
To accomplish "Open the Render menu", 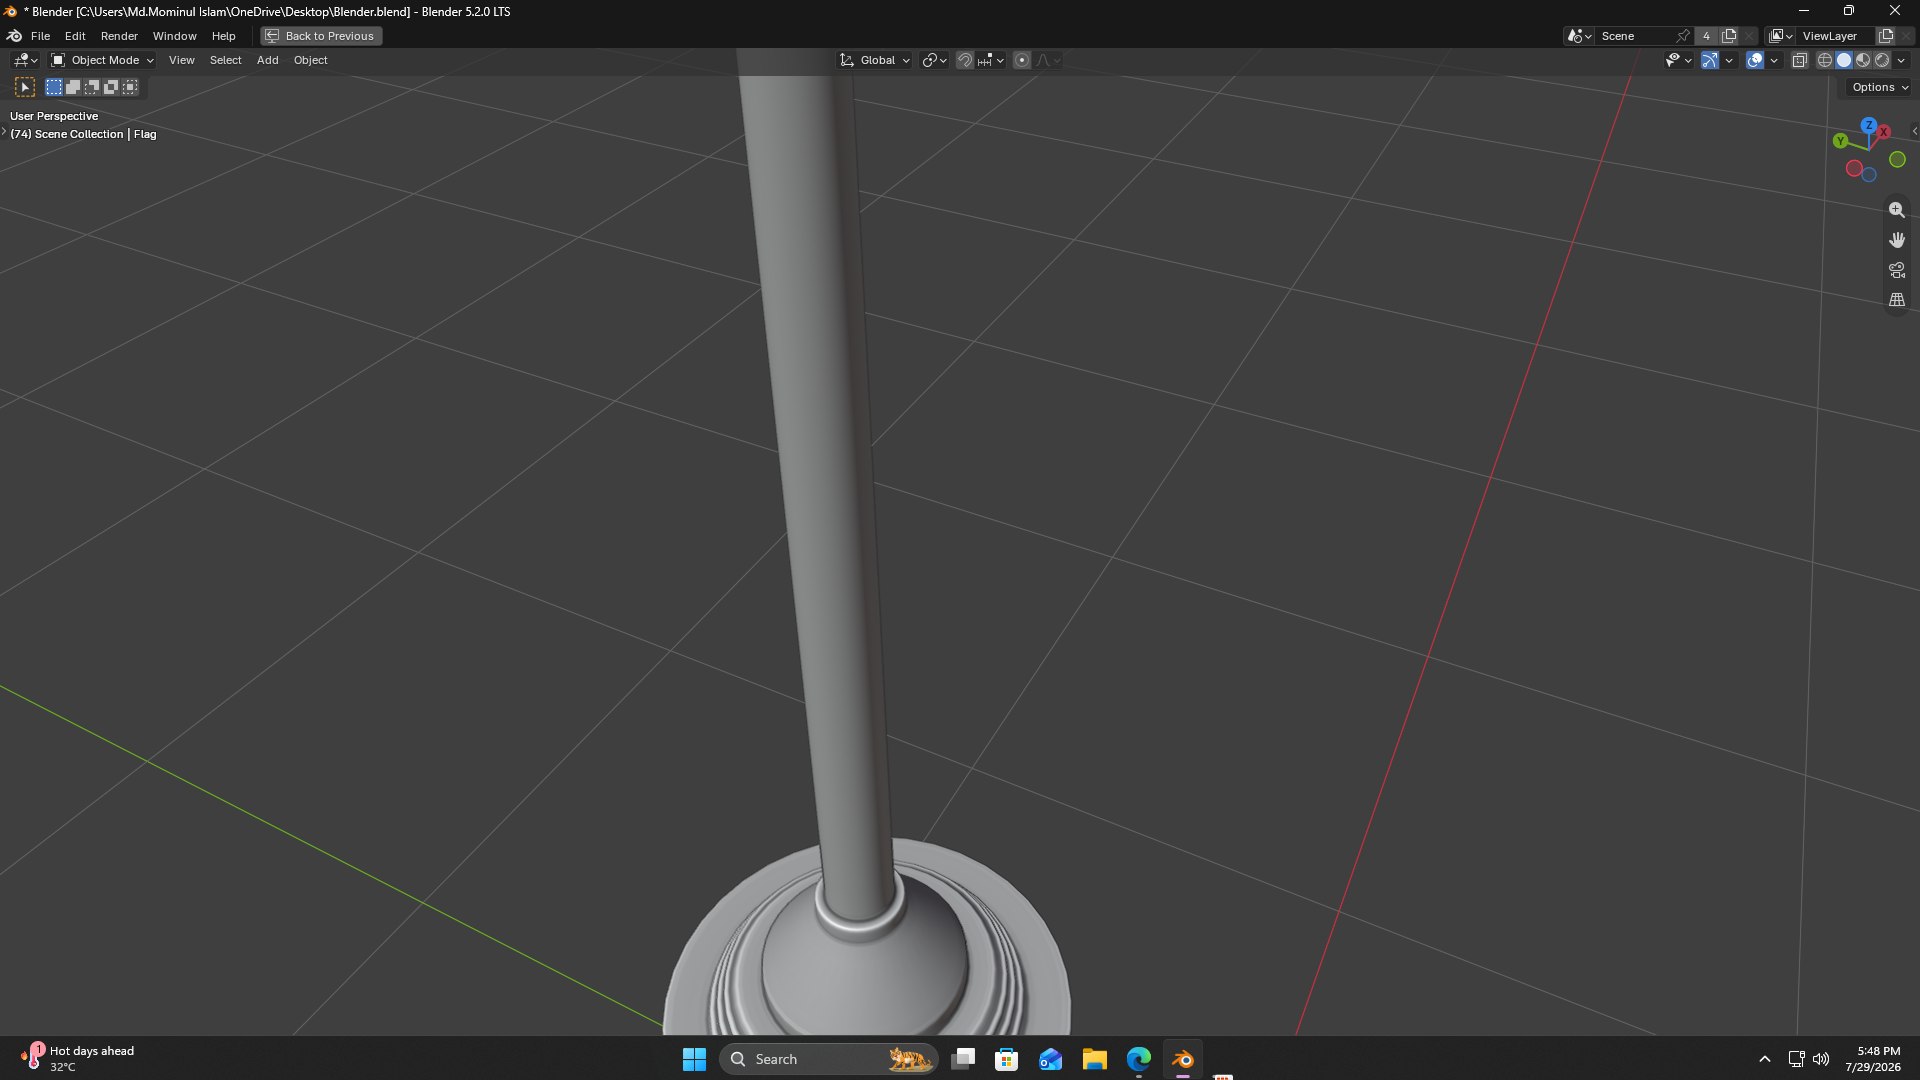I will pyautogui.click(x=119, y=36).
